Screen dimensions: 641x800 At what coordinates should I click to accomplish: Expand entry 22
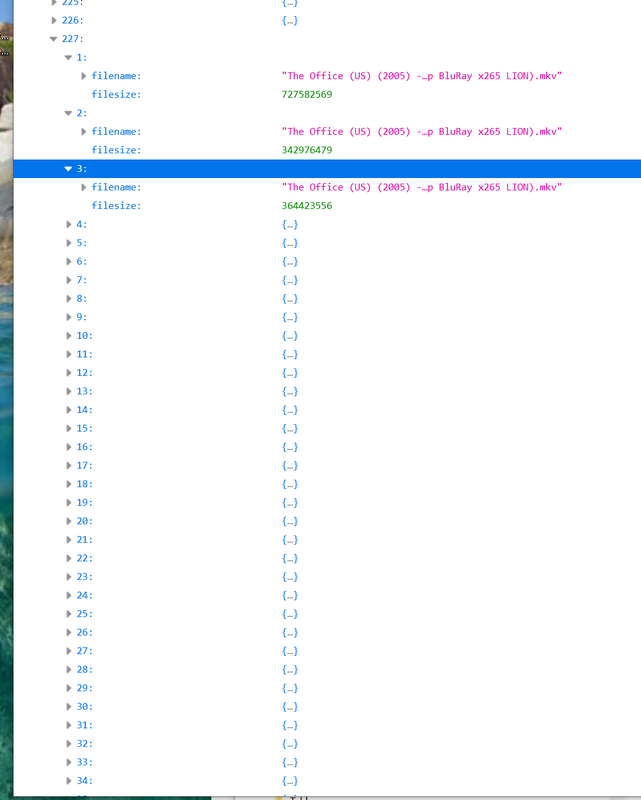69,558
